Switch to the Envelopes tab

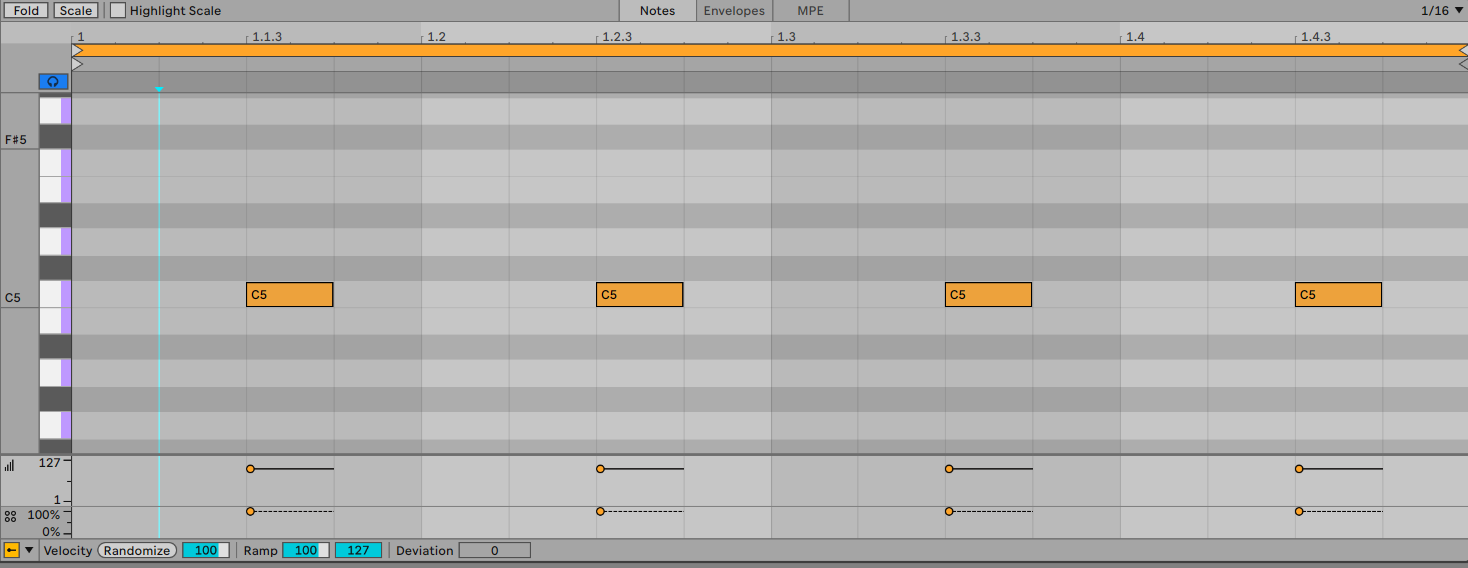(x=734, y=11)
